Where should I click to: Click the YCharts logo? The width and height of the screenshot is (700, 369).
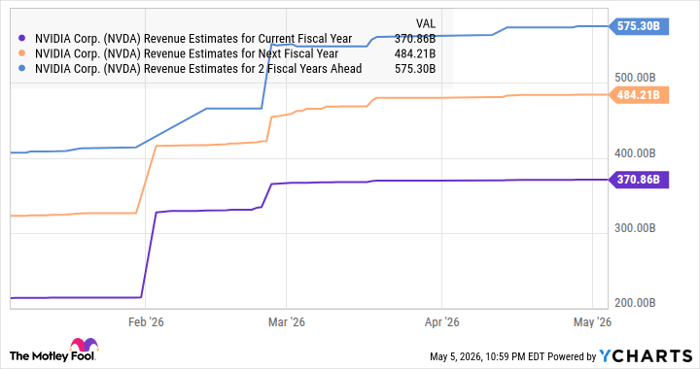click(646, 356)
